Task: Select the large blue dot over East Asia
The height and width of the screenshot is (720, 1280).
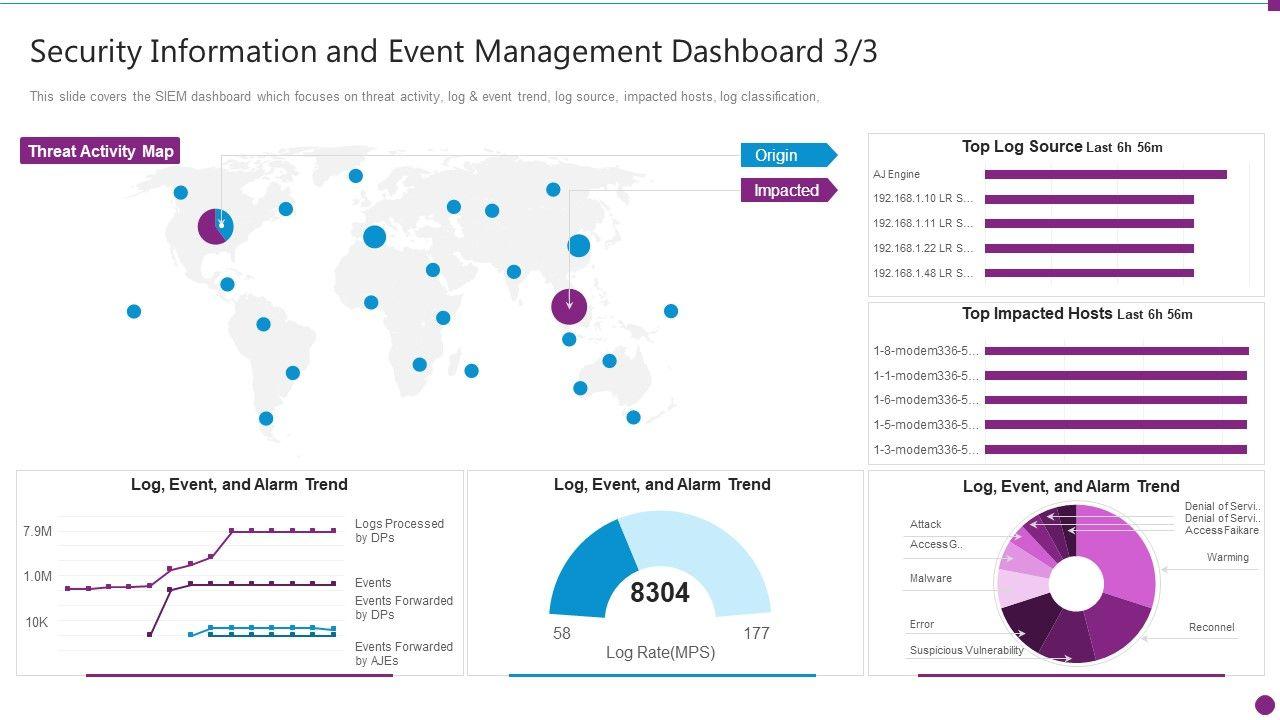Action: 579,245
